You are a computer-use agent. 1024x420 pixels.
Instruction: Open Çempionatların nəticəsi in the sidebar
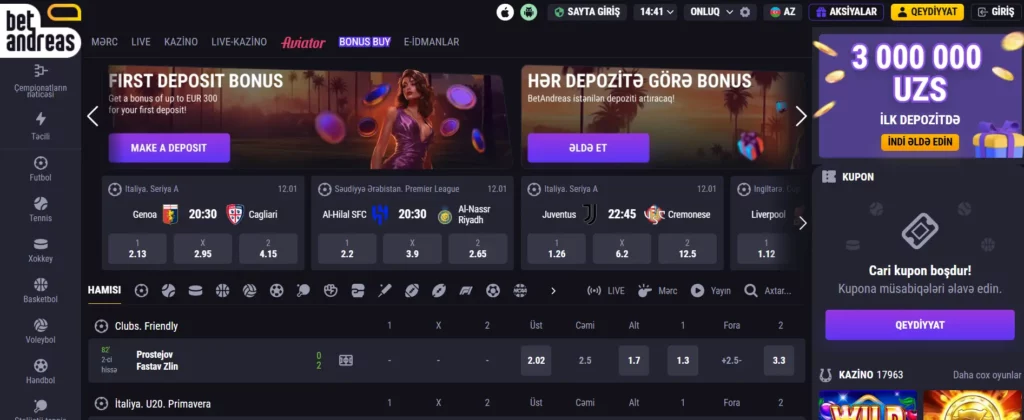(40, 81)
